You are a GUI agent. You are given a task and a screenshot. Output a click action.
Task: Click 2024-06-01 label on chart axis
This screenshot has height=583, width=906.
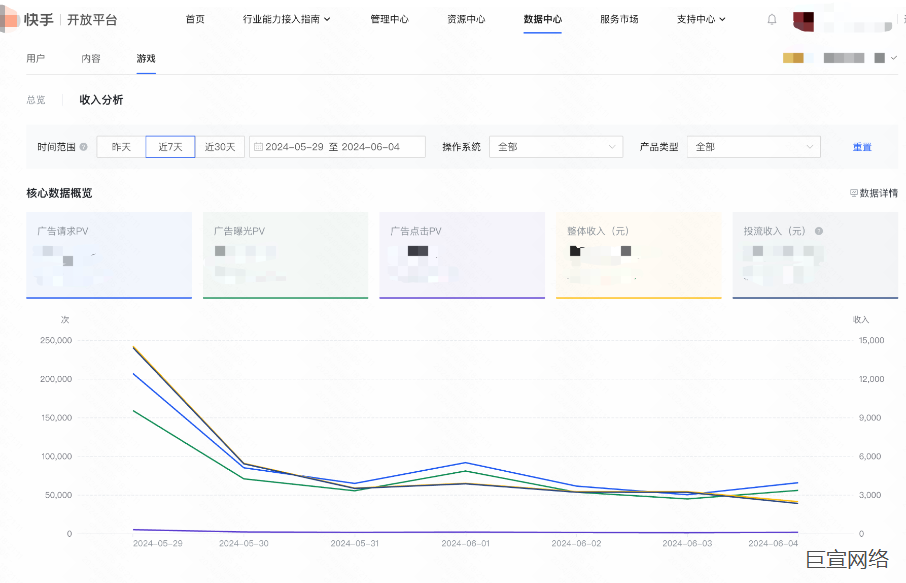pos(466,543)
